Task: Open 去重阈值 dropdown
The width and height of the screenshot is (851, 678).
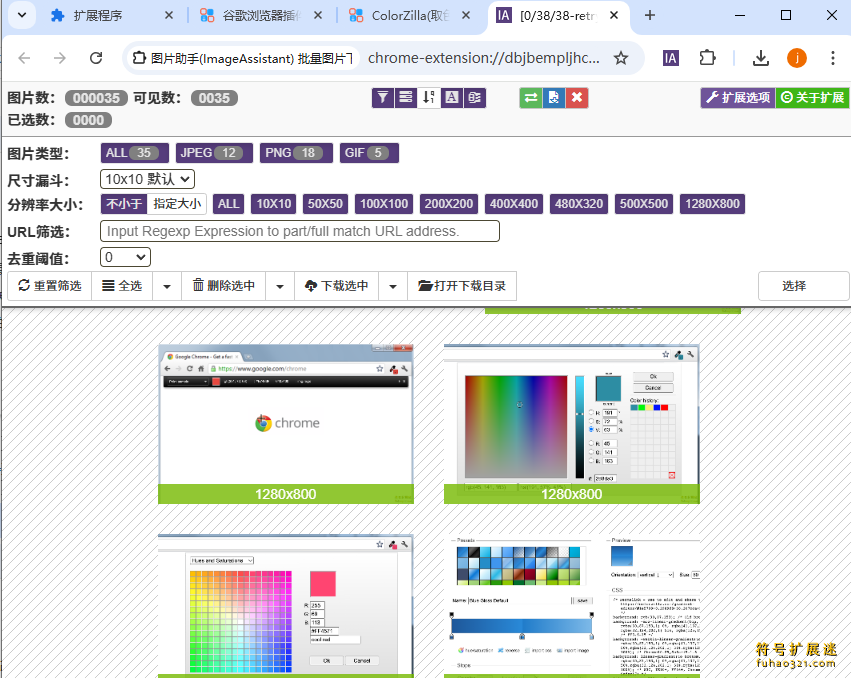Action: pyautogui.click(x=125, y=257)
